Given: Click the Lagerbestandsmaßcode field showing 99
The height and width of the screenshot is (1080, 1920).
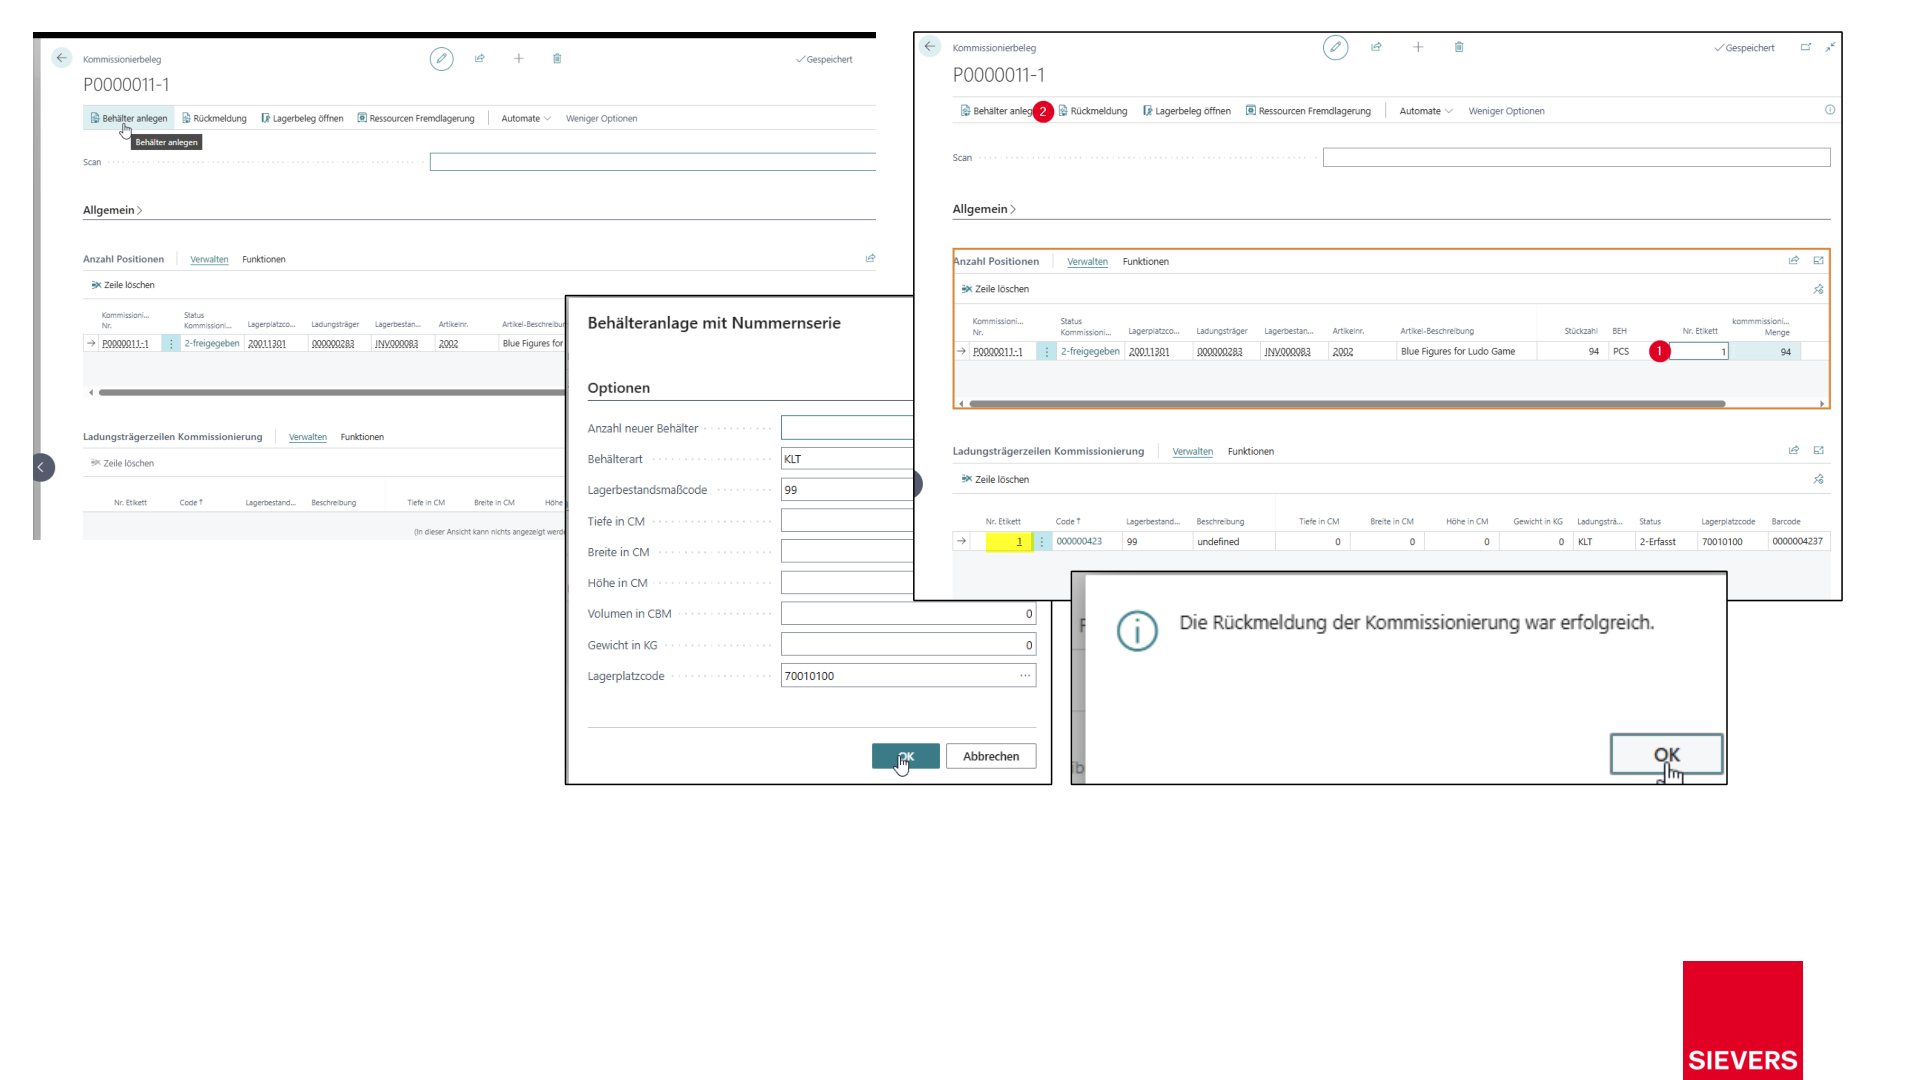Looking at the screenshot, I should pos(847,490).
